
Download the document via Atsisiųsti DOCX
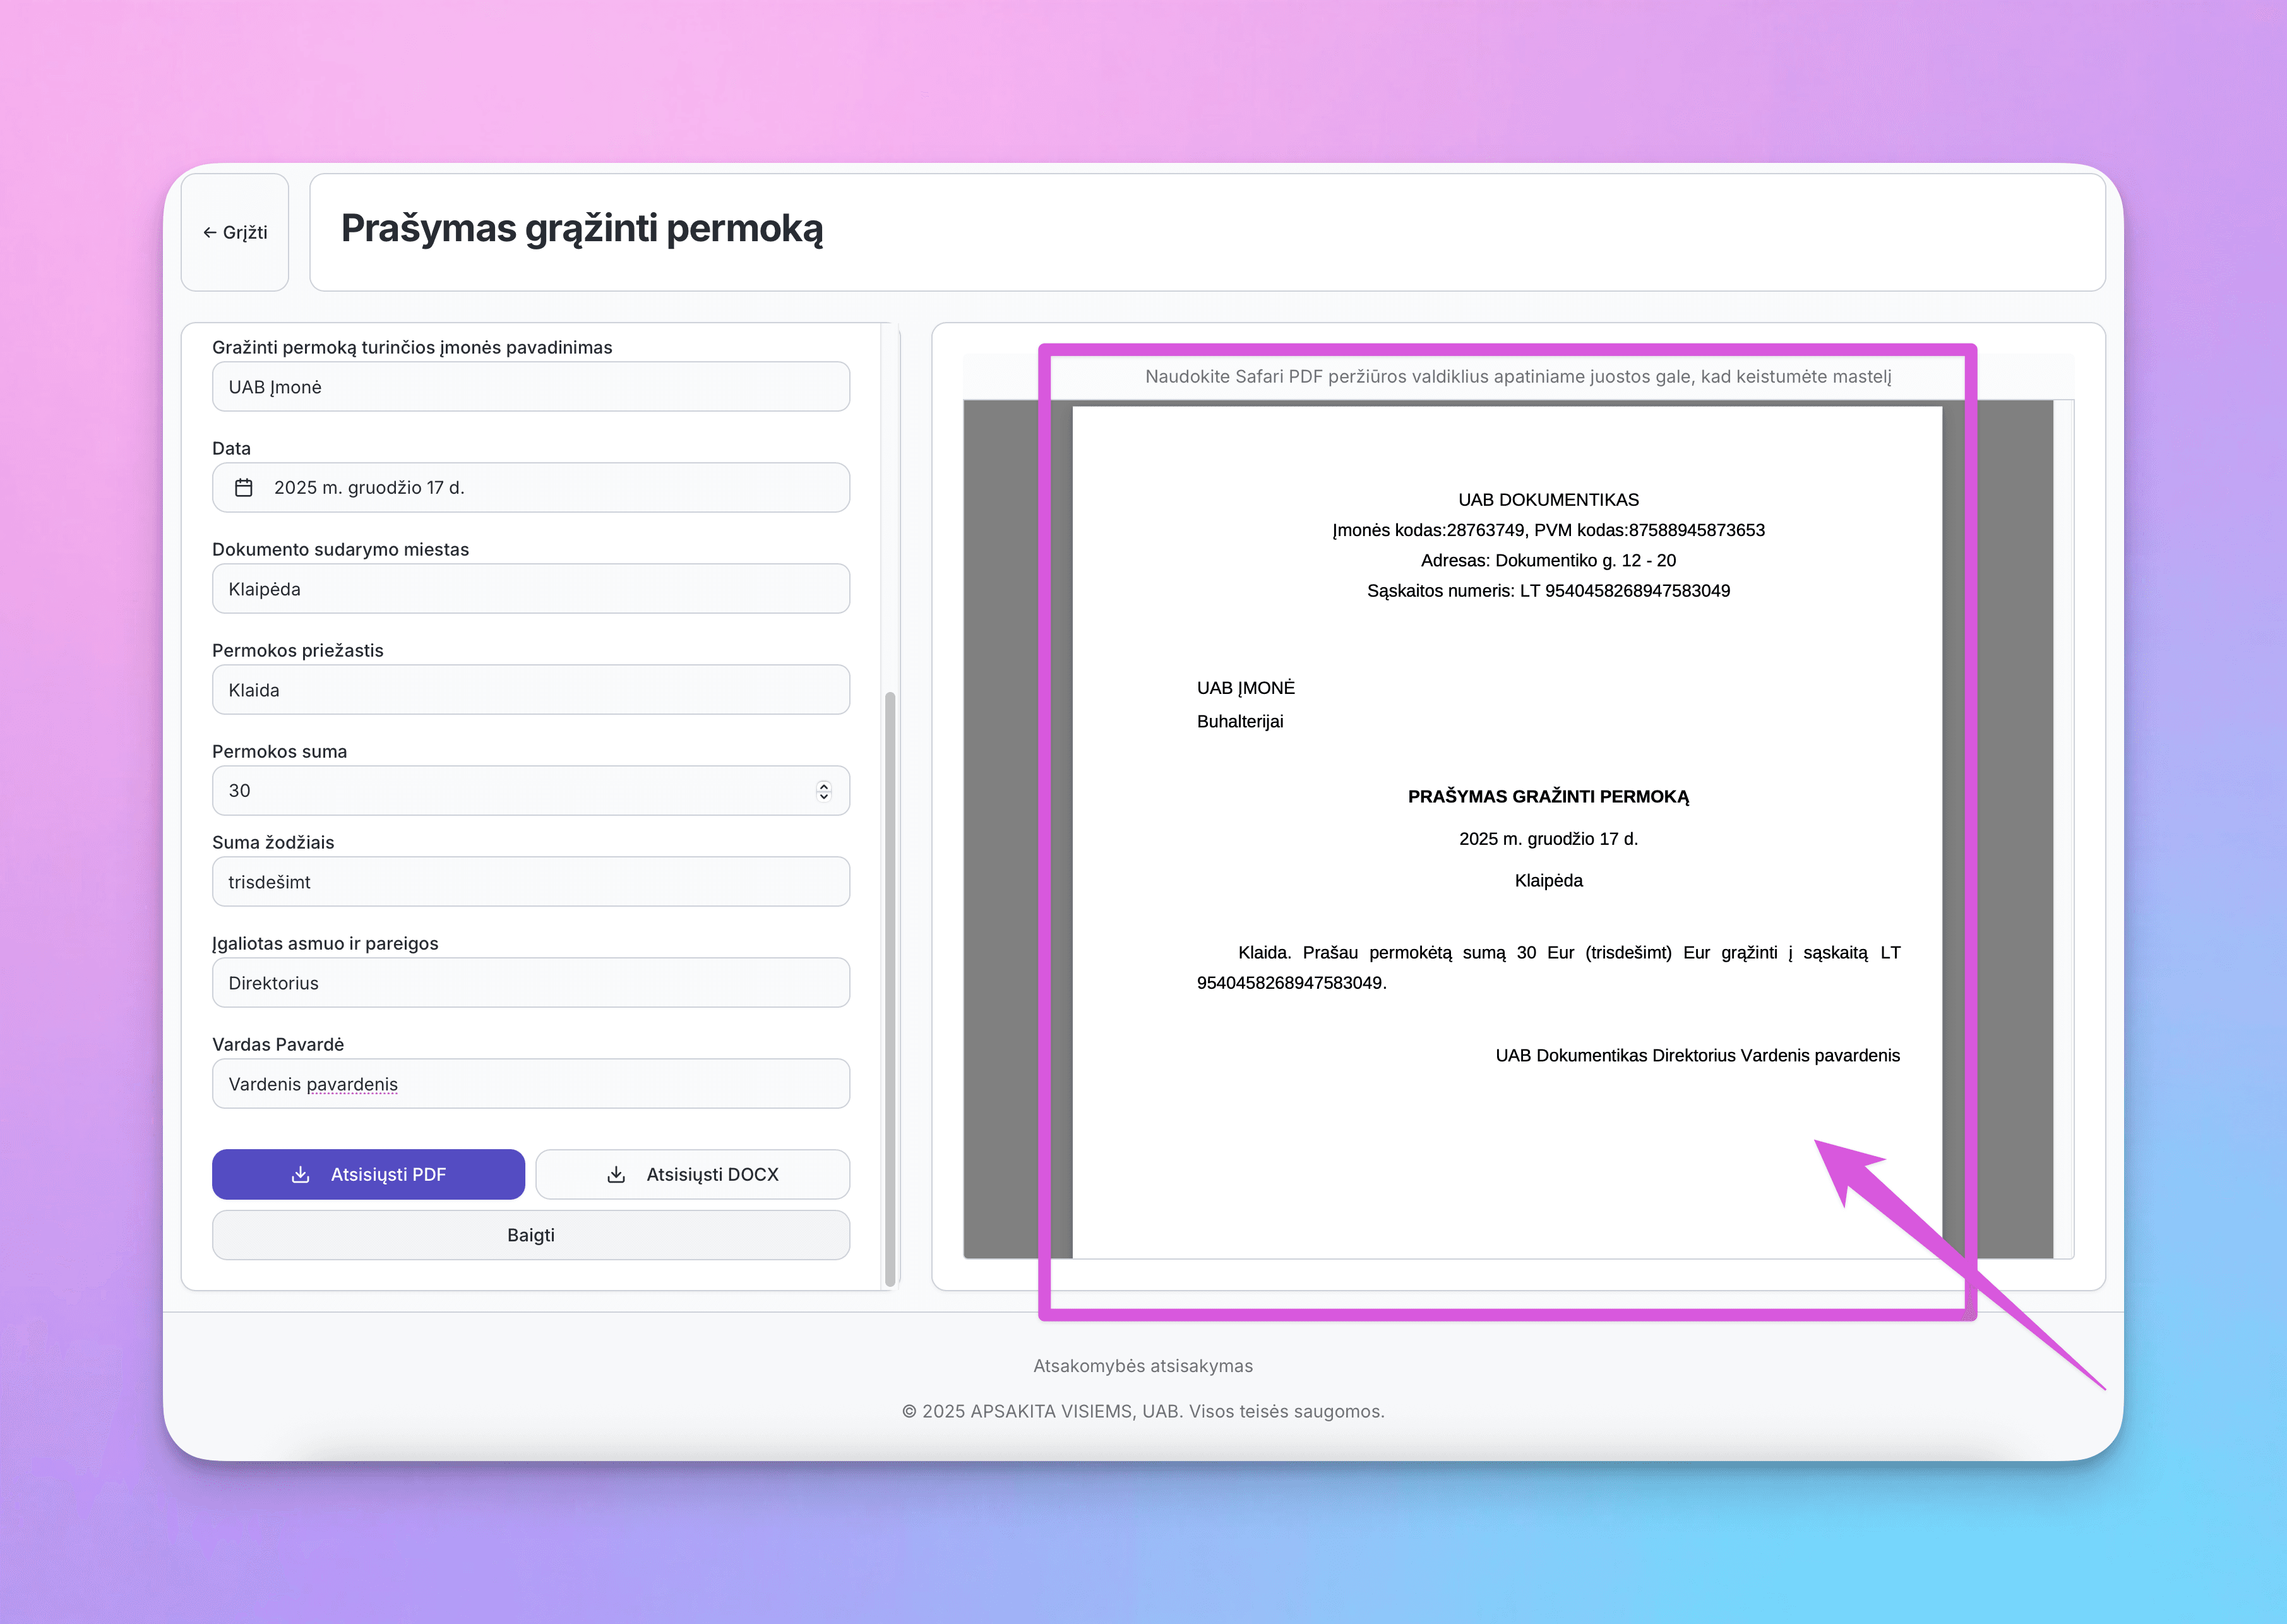pos(692,1174)
